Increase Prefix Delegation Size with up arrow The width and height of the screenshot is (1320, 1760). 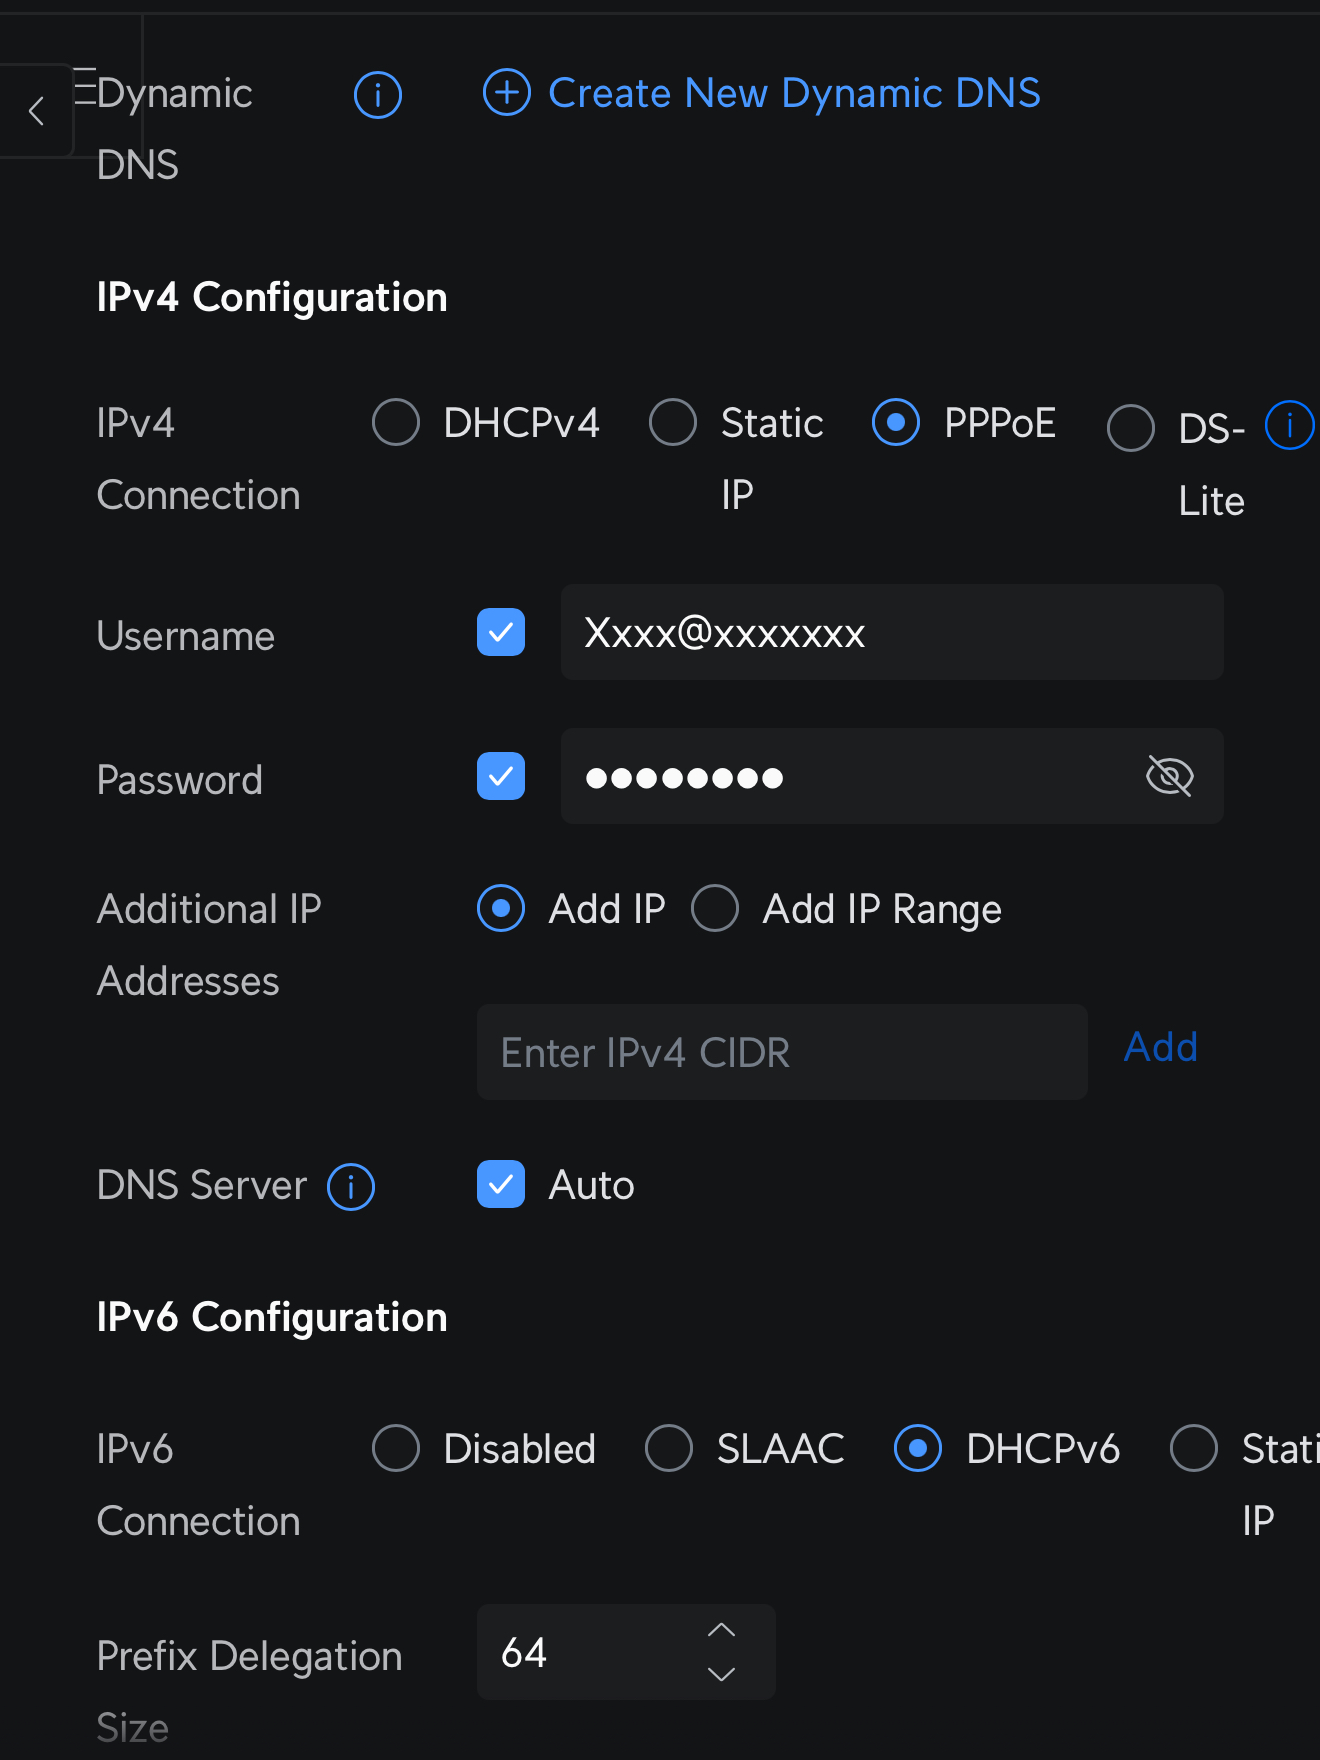(x=721, y=1630)
